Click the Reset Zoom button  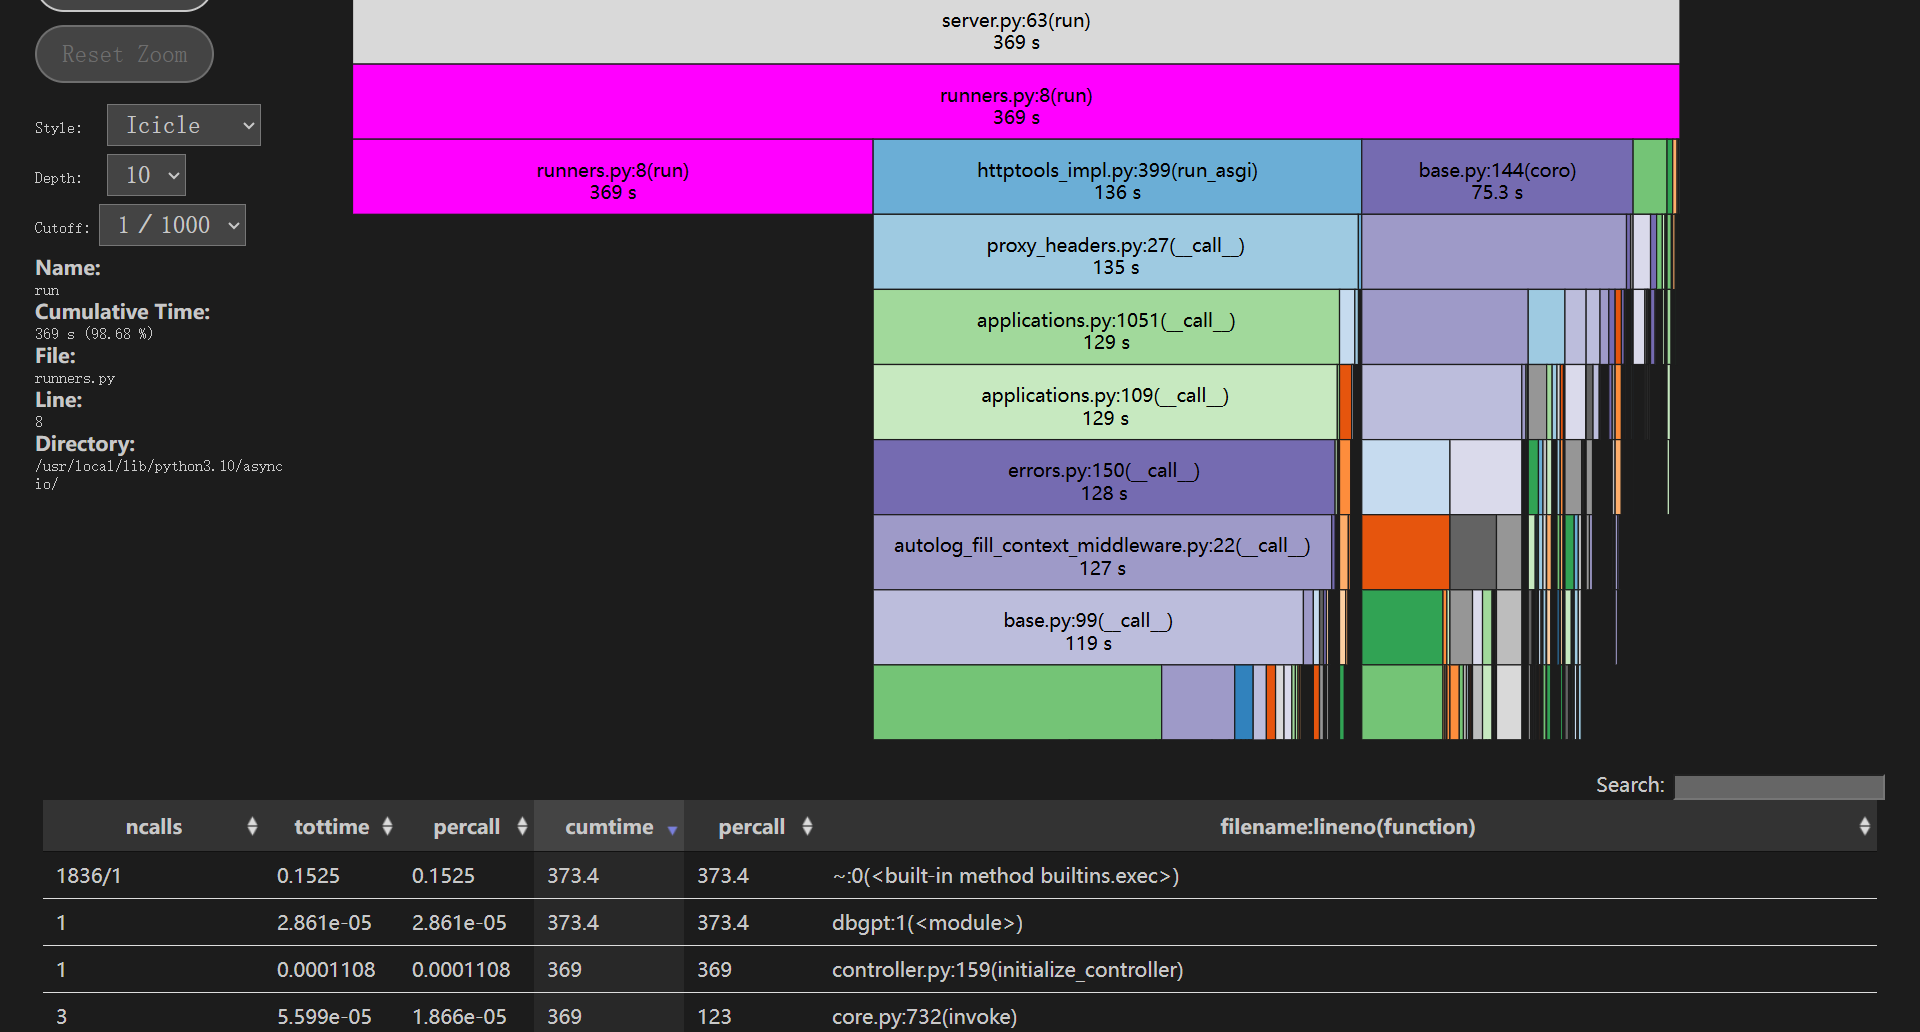(x=124, y=54)
